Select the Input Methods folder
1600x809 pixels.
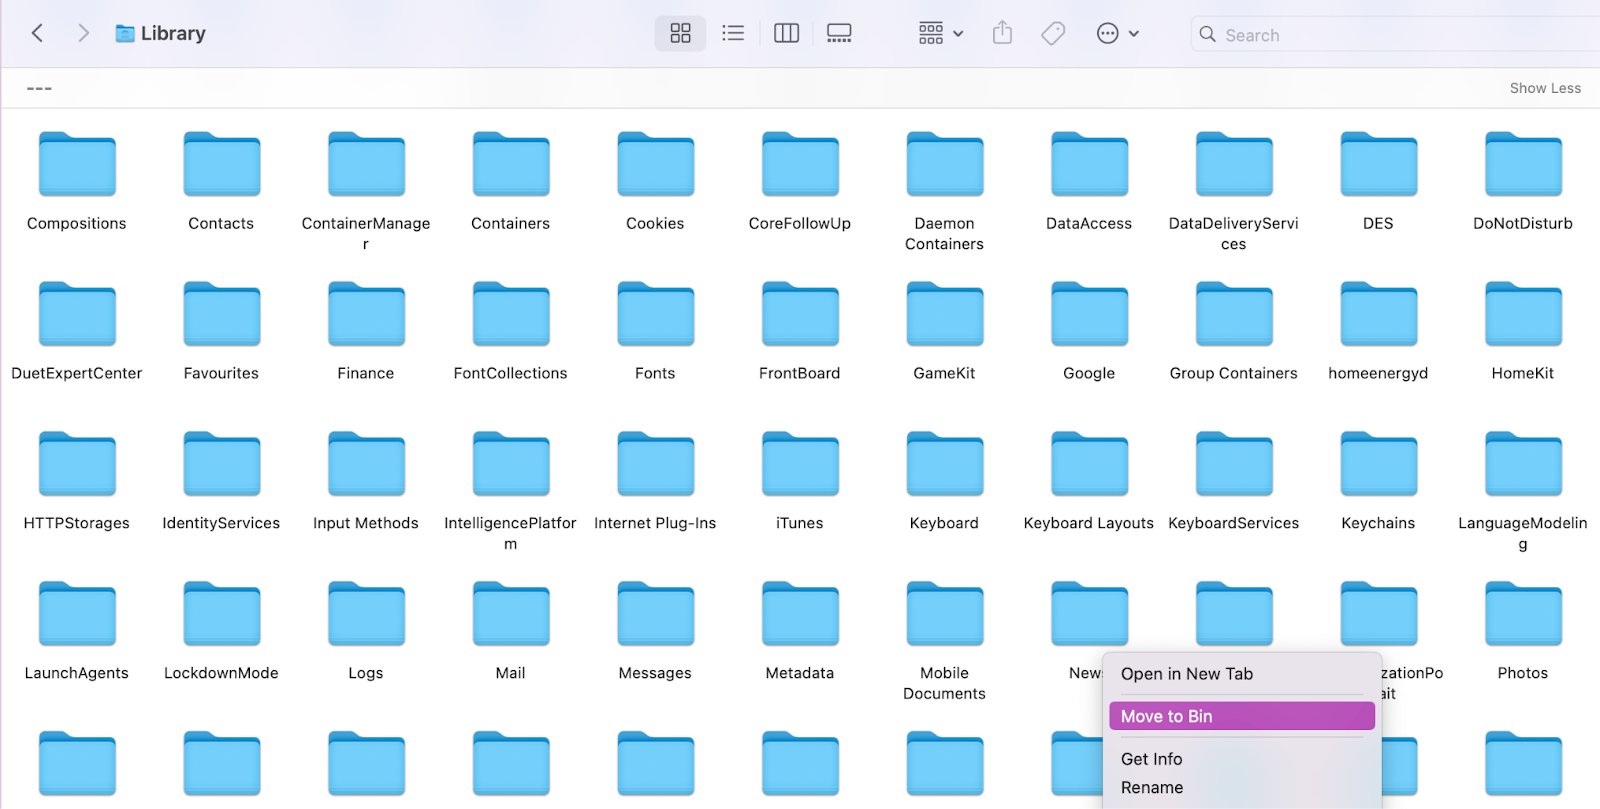pyautogui.click(x=366, y=465)
